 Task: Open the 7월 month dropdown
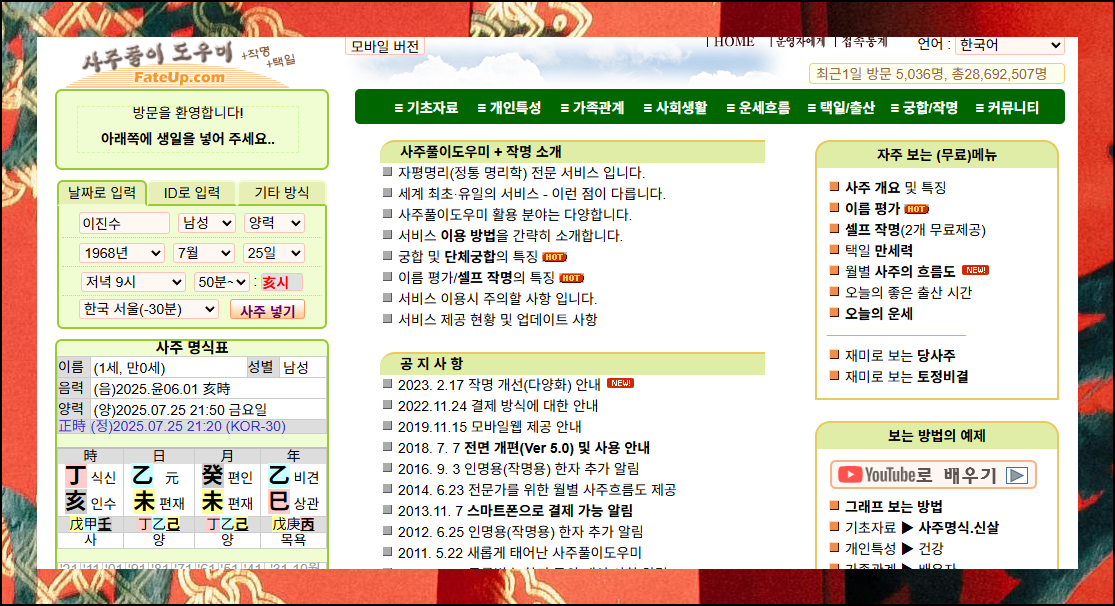pyautogui.click(x=203, y=253)
